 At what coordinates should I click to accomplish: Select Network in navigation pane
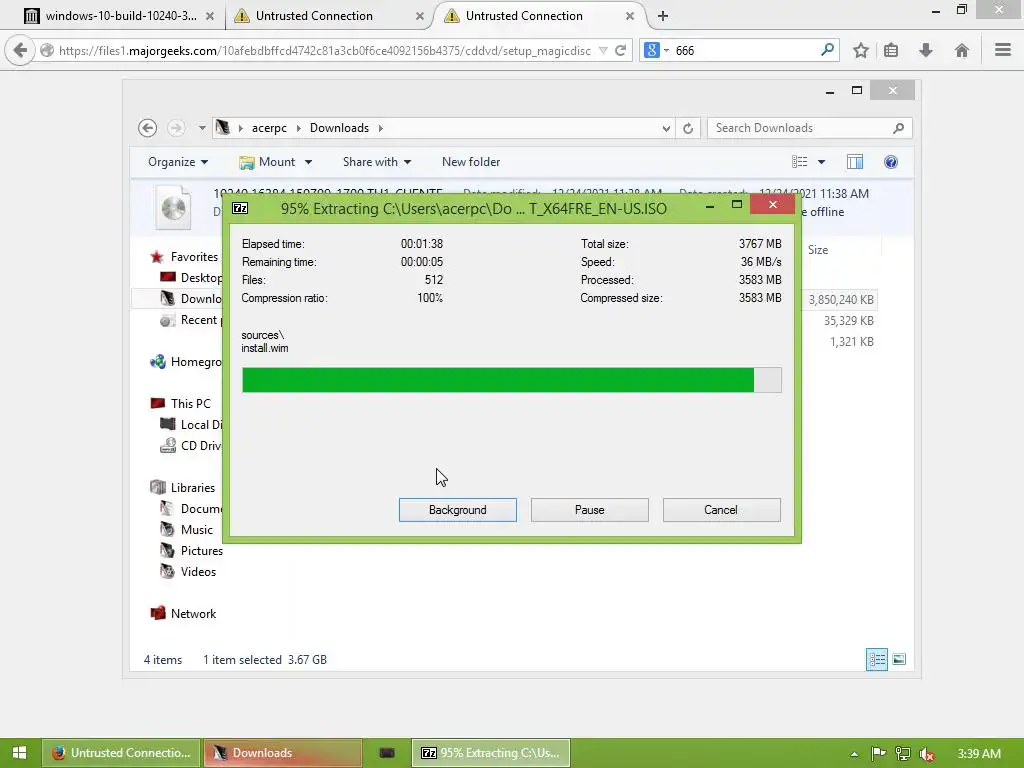coord(184,614)
